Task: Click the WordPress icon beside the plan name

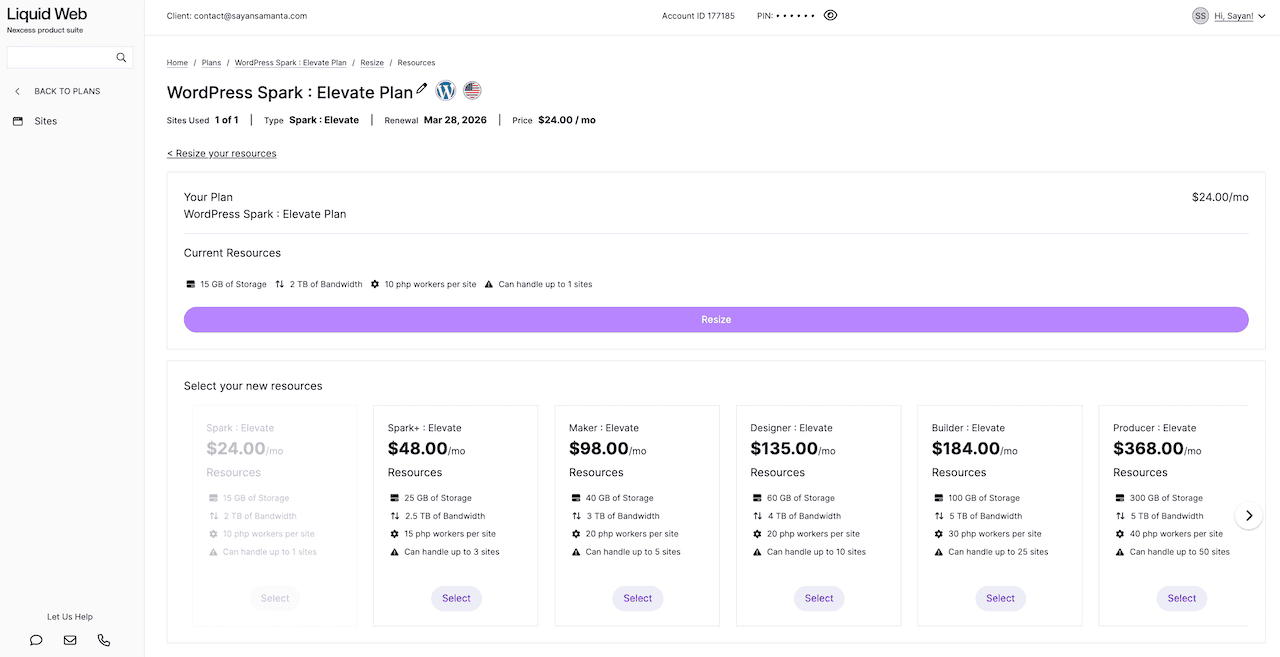Action: [x=444, y=90]
